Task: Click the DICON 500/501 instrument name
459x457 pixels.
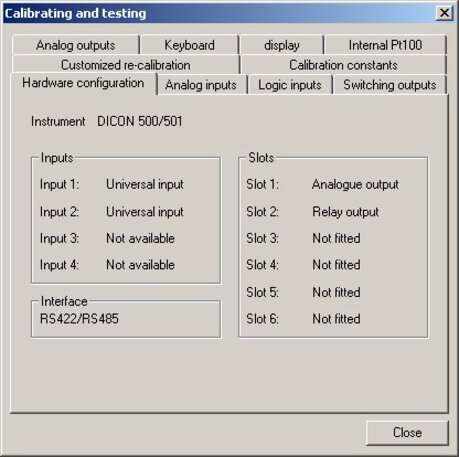Action: pos(140,121)
